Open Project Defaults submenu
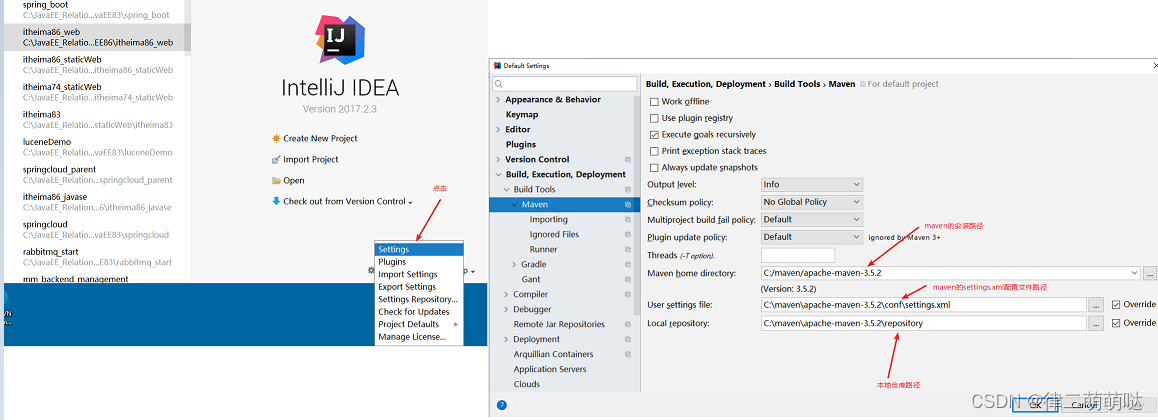1158x420 pixels. 419,325
